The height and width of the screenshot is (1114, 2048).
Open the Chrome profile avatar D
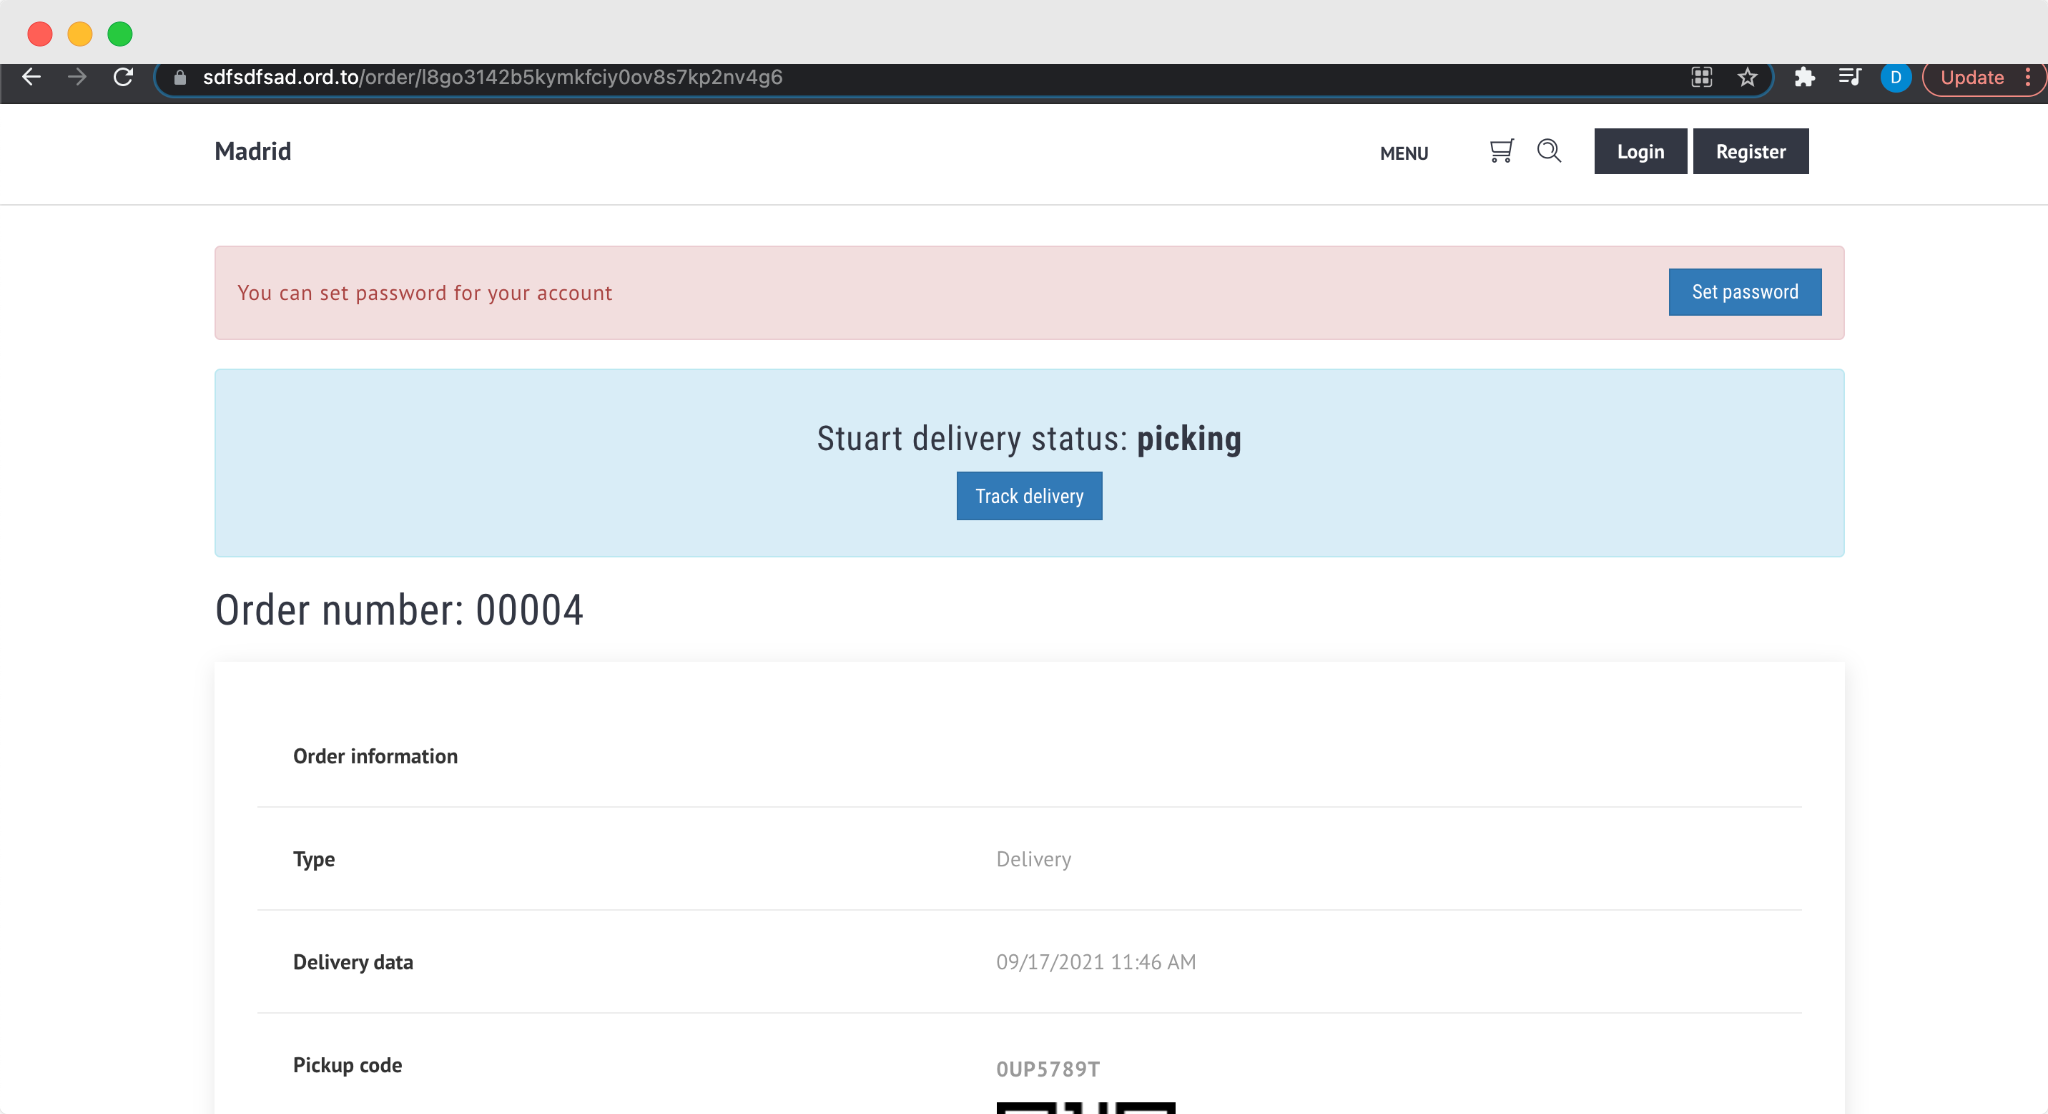pyautogui.click(x=1895, y=77)
